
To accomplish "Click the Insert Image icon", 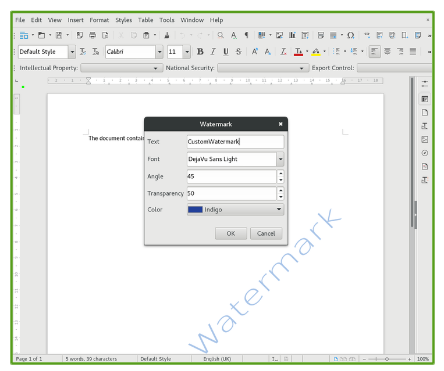I will pos(279,35).
